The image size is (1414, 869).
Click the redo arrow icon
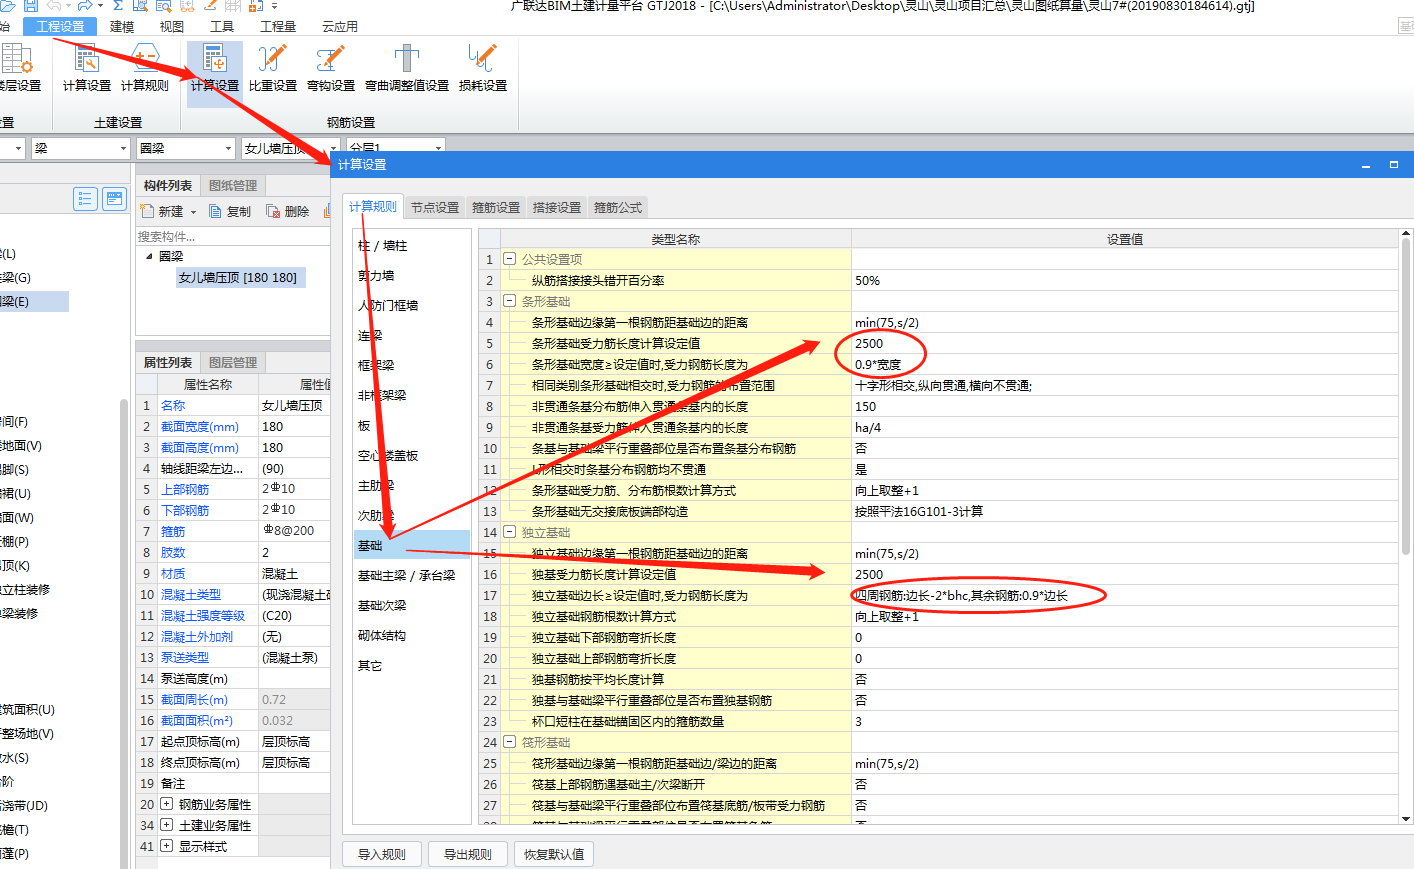(x=85, y=6)
